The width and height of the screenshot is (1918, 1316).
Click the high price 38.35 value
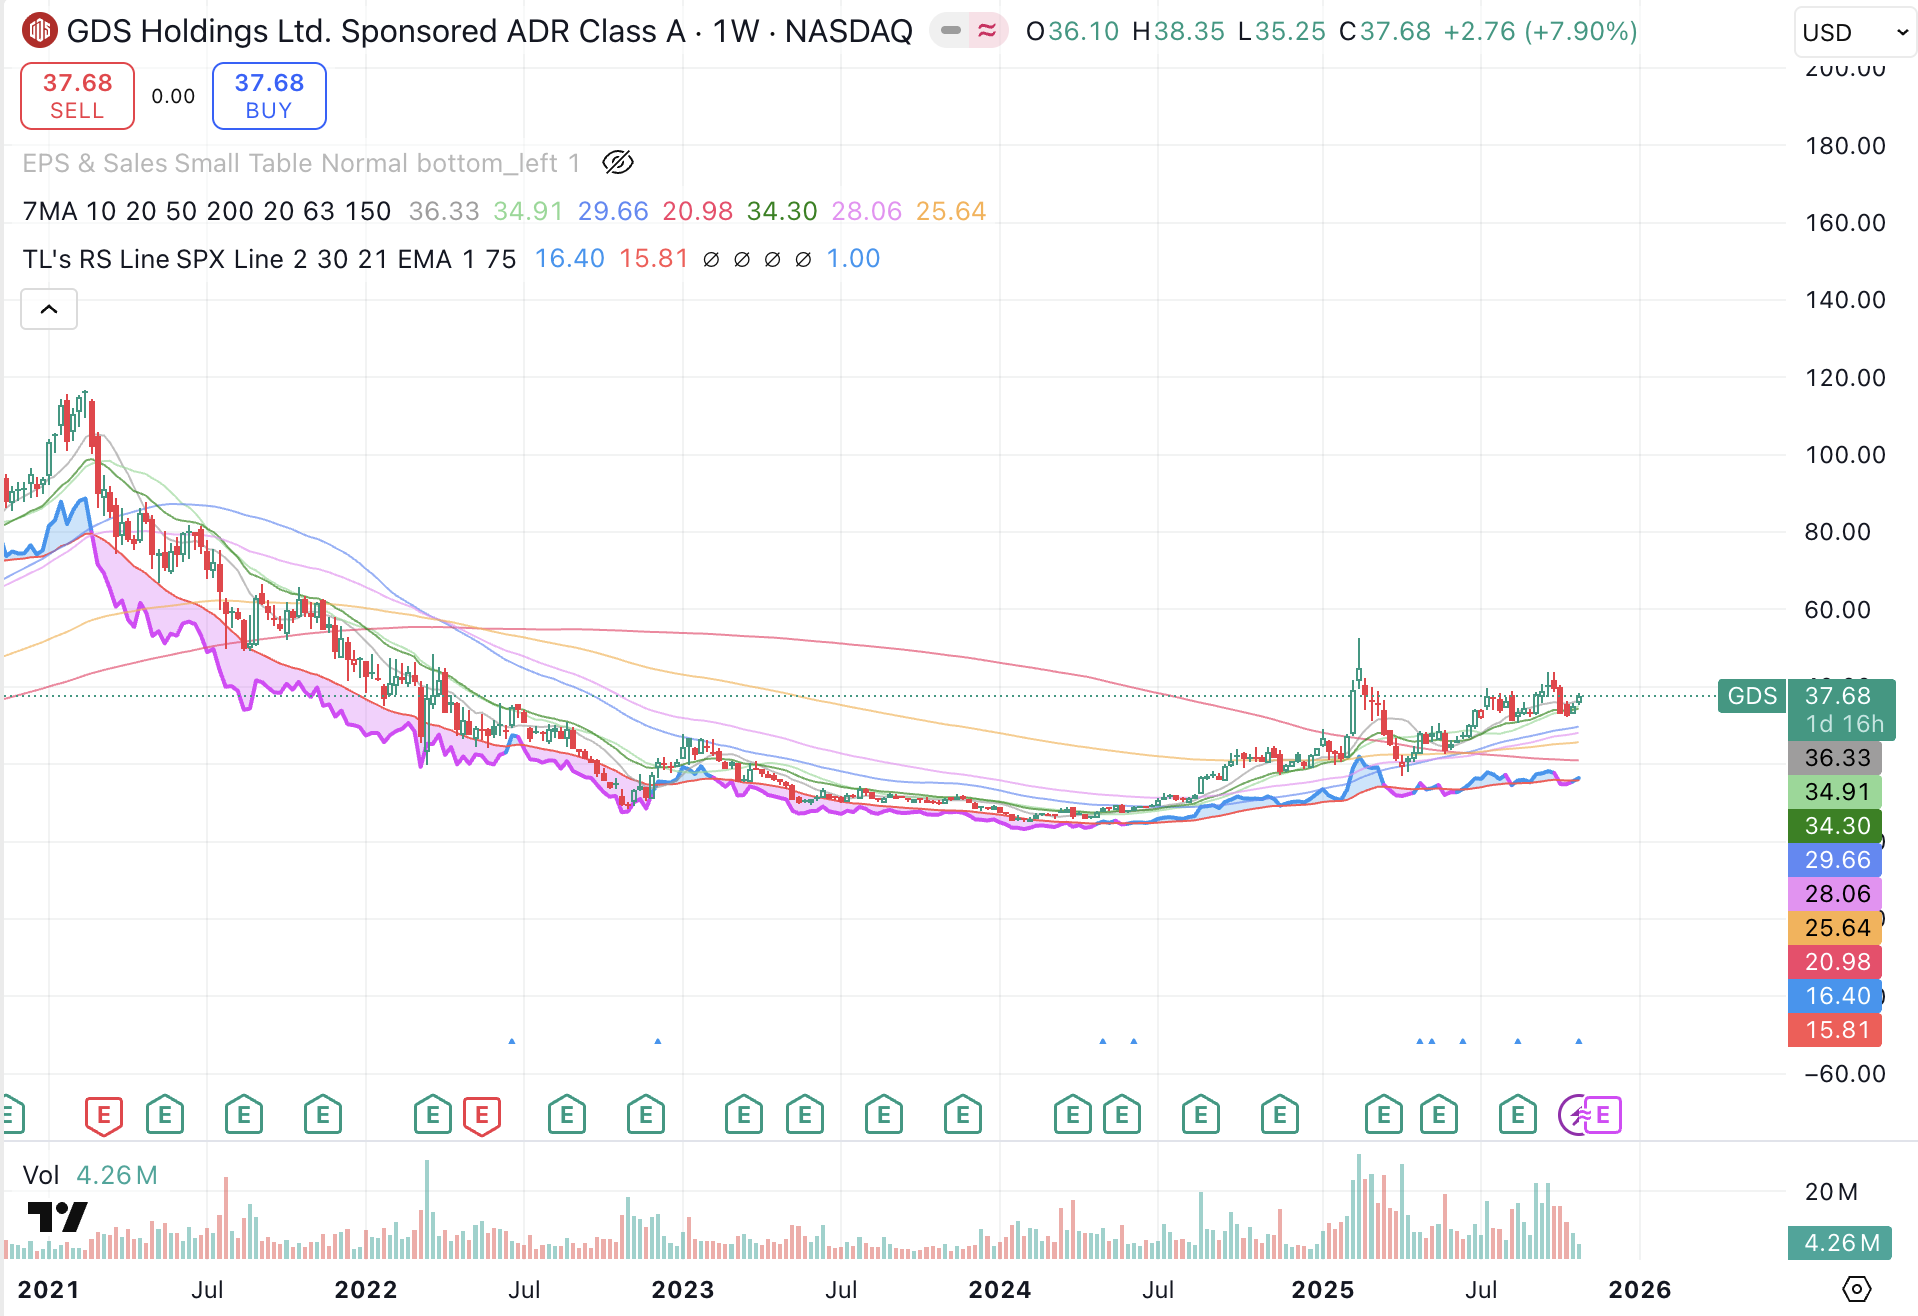coord(1189,31)
